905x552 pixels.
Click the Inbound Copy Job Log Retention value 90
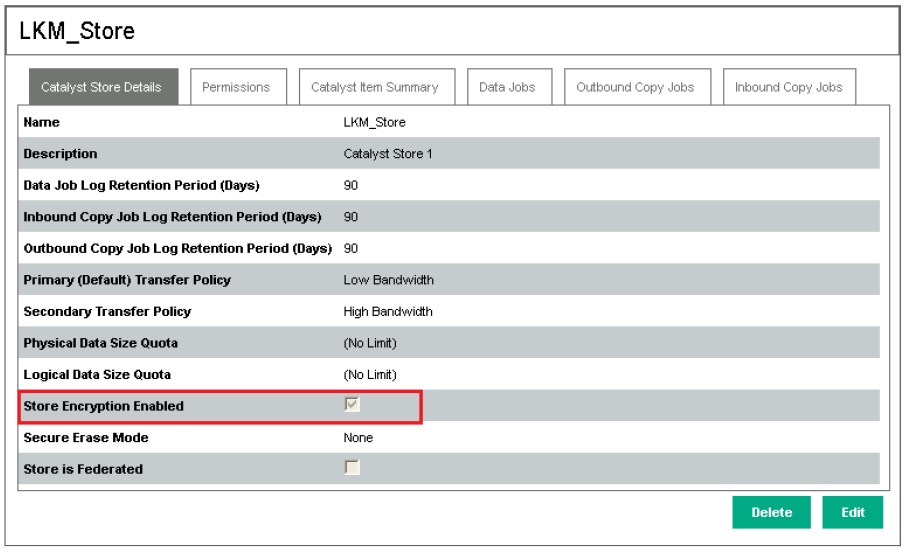click(x=351, y=217)
